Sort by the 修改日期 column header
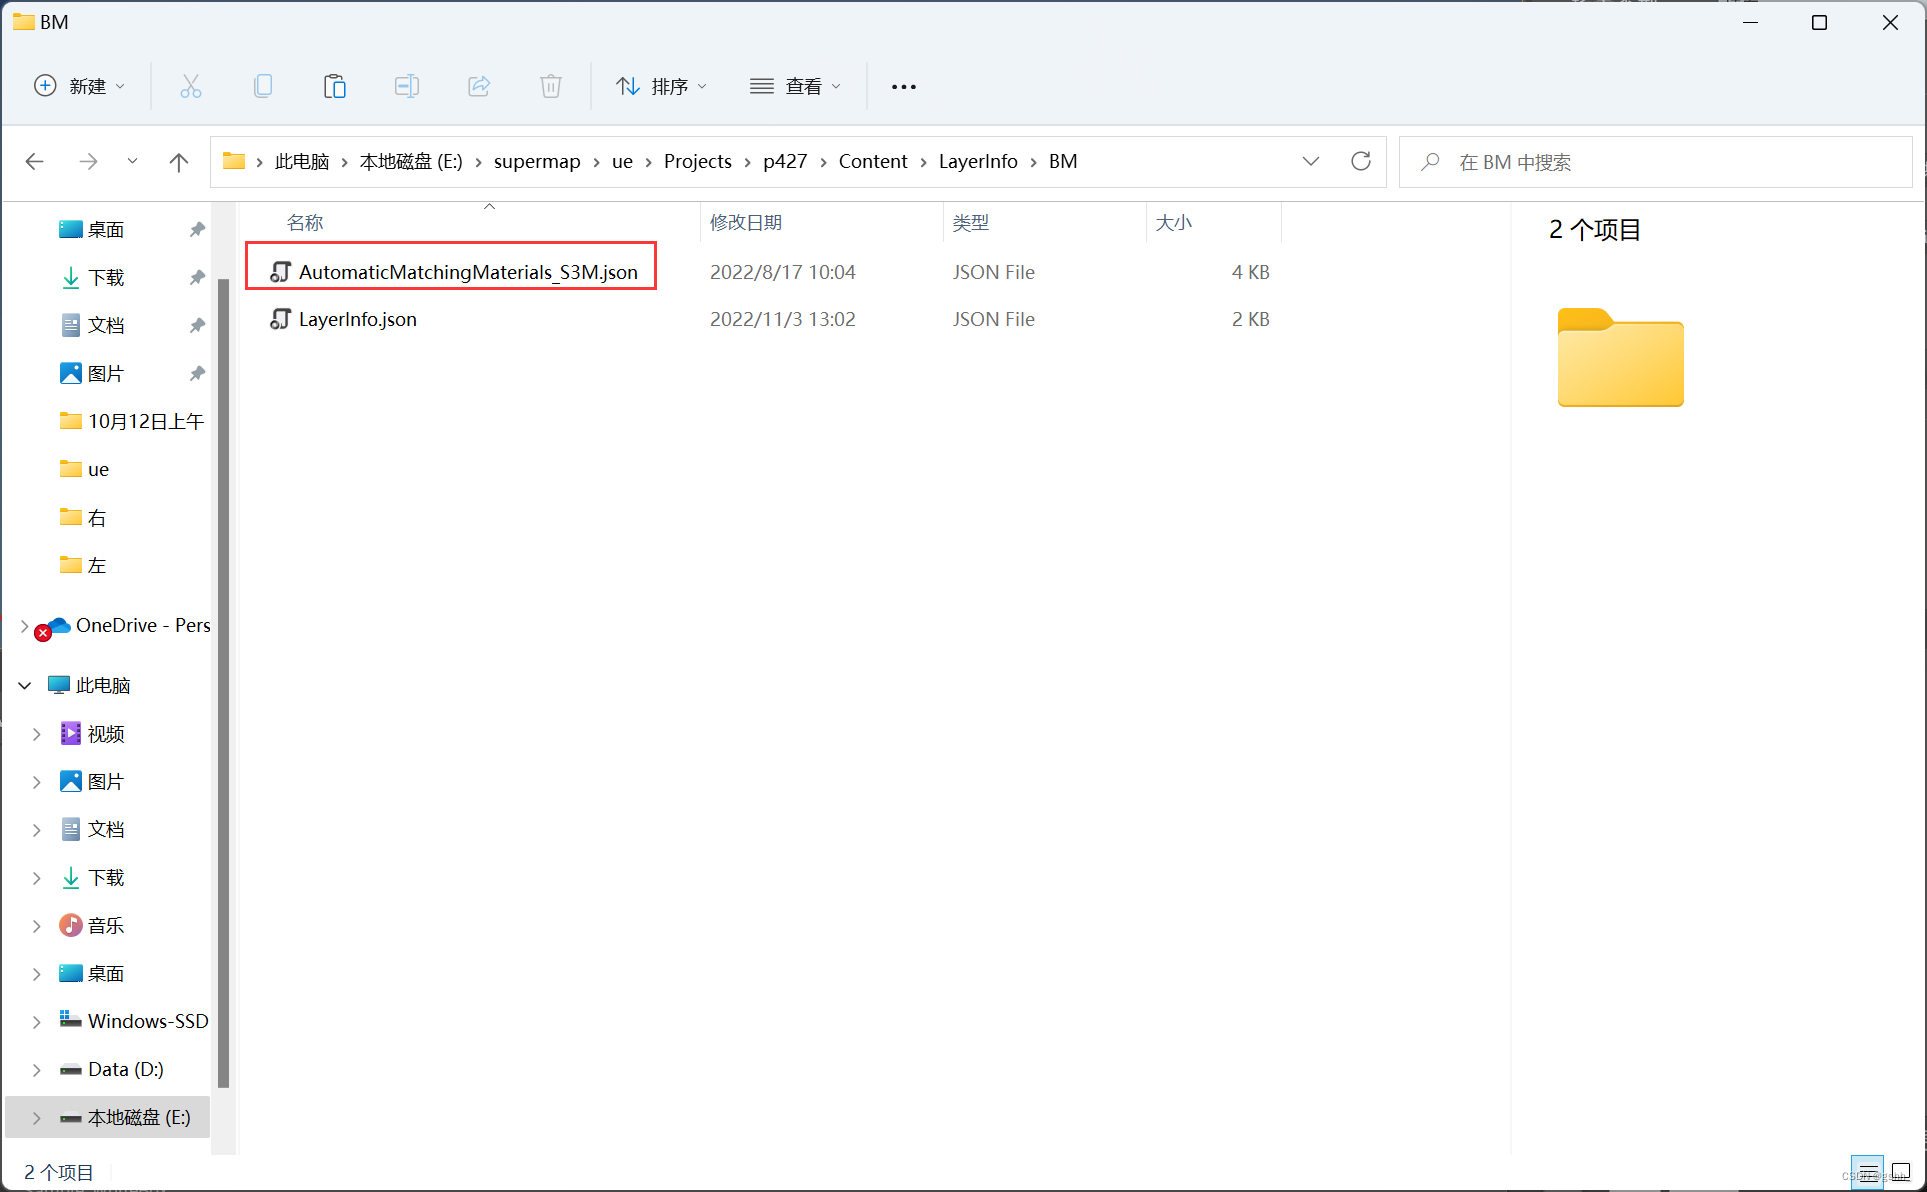Screen dimensions: 1927x1192 coord(746,222)
